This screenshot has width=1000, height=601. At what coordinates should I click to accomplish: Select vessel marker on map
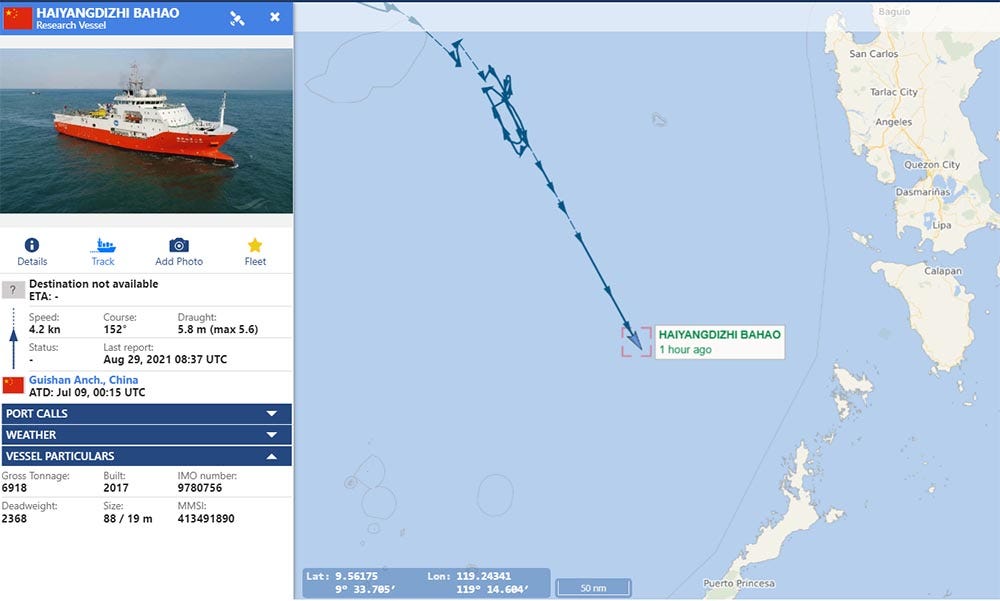(636, 341)
